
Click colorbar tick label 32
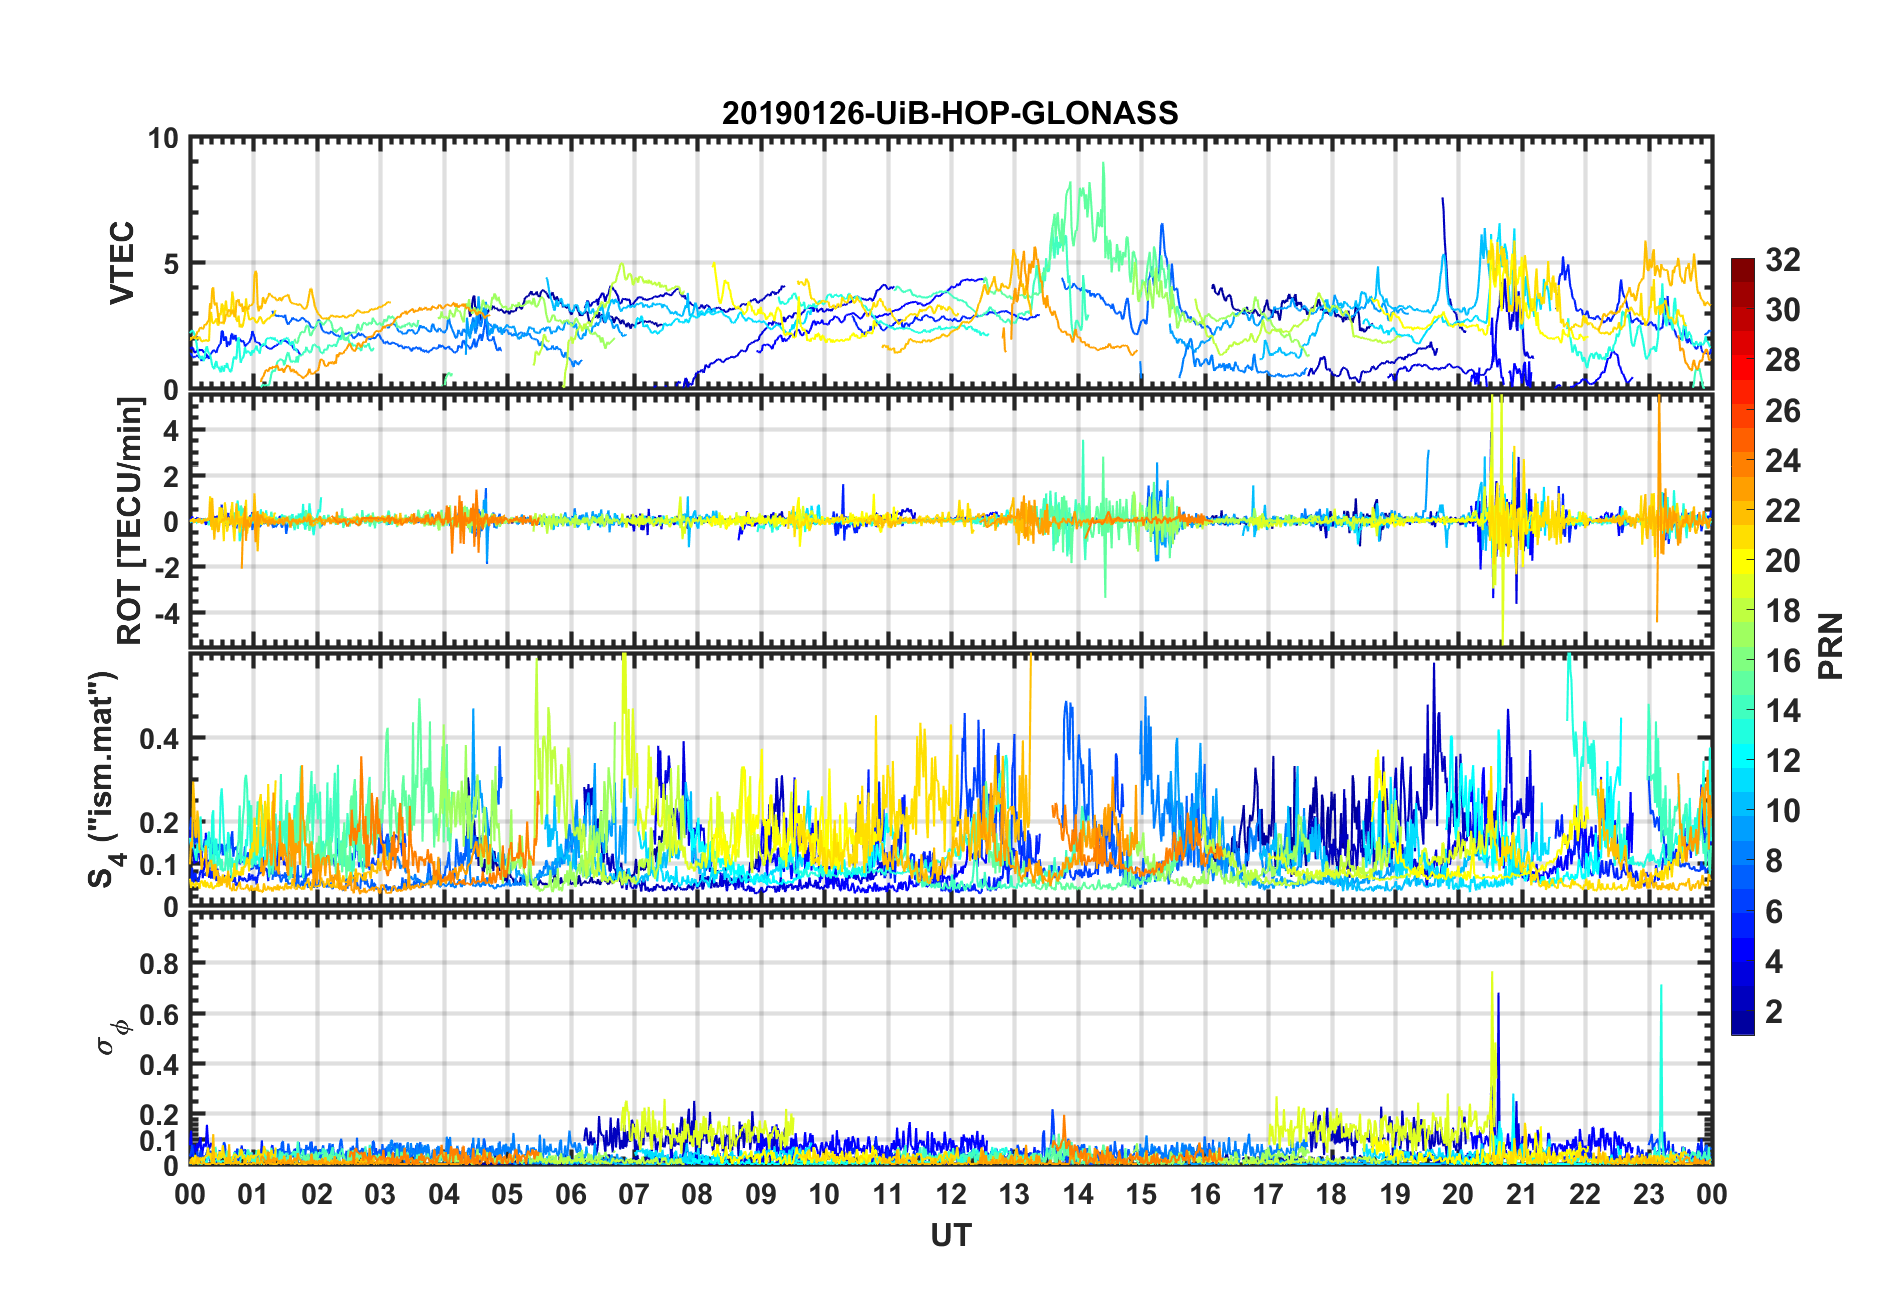[1783, 260]
